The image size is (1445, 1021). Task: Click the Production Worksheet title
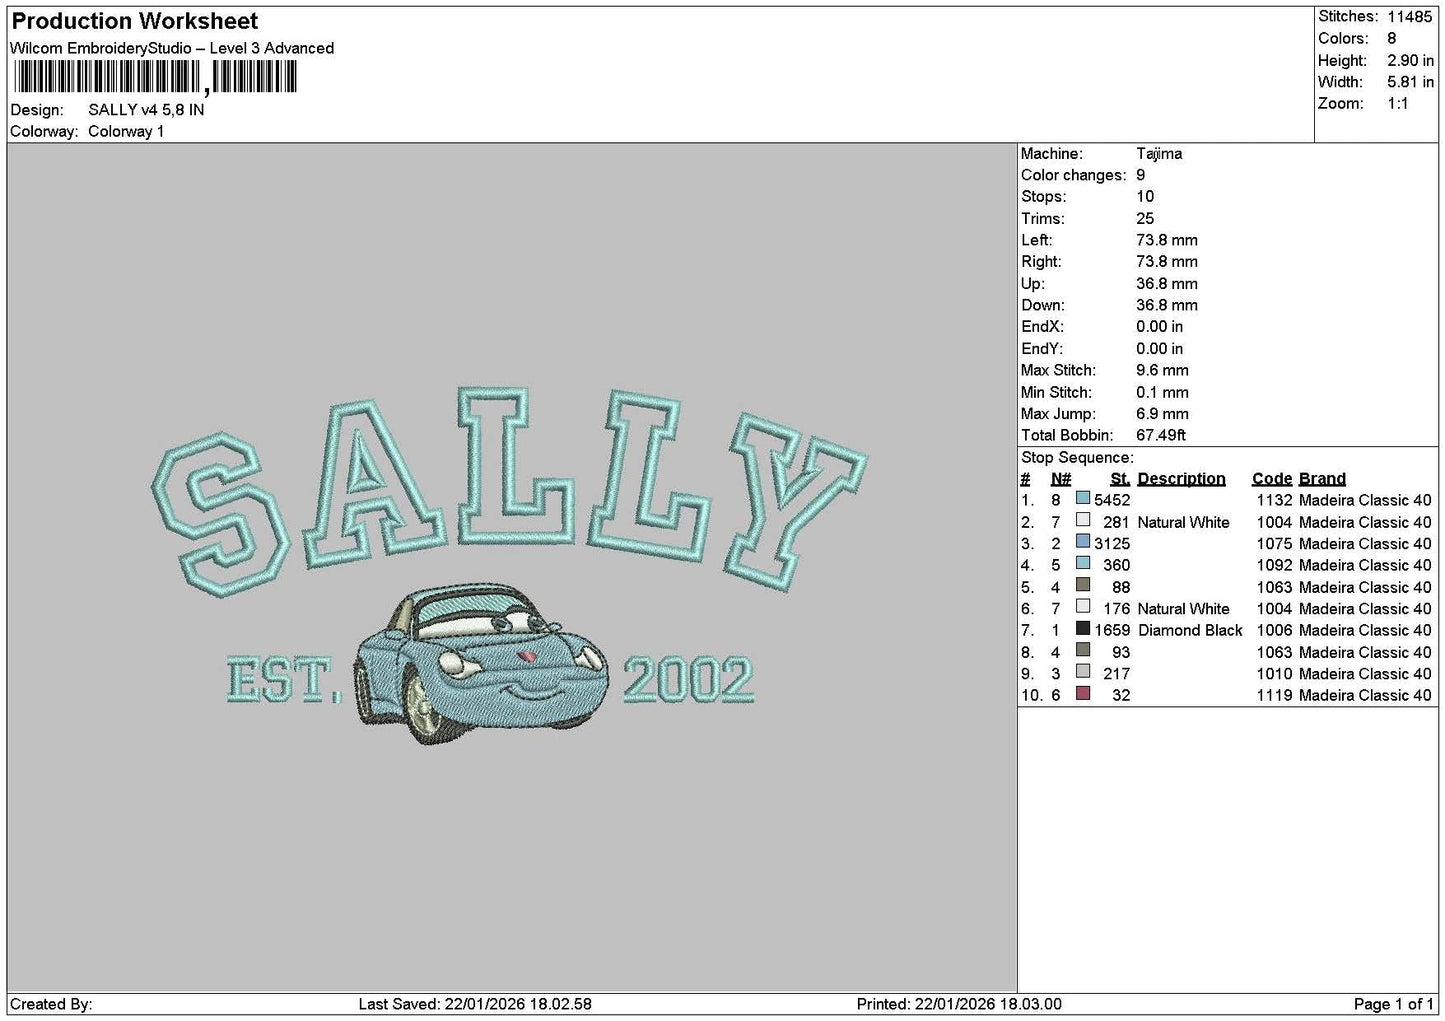[135, 21]
